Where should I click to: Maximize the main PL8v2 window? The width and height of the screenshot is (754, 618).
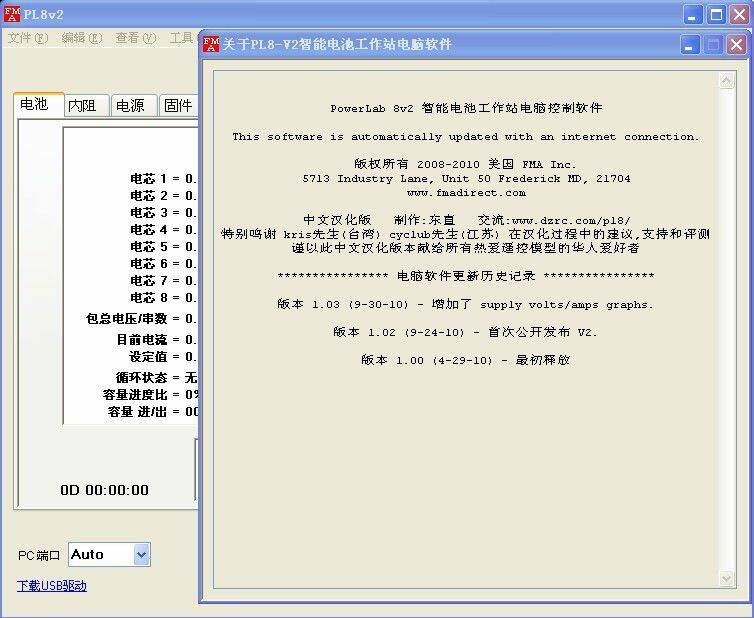coord(717,14)
